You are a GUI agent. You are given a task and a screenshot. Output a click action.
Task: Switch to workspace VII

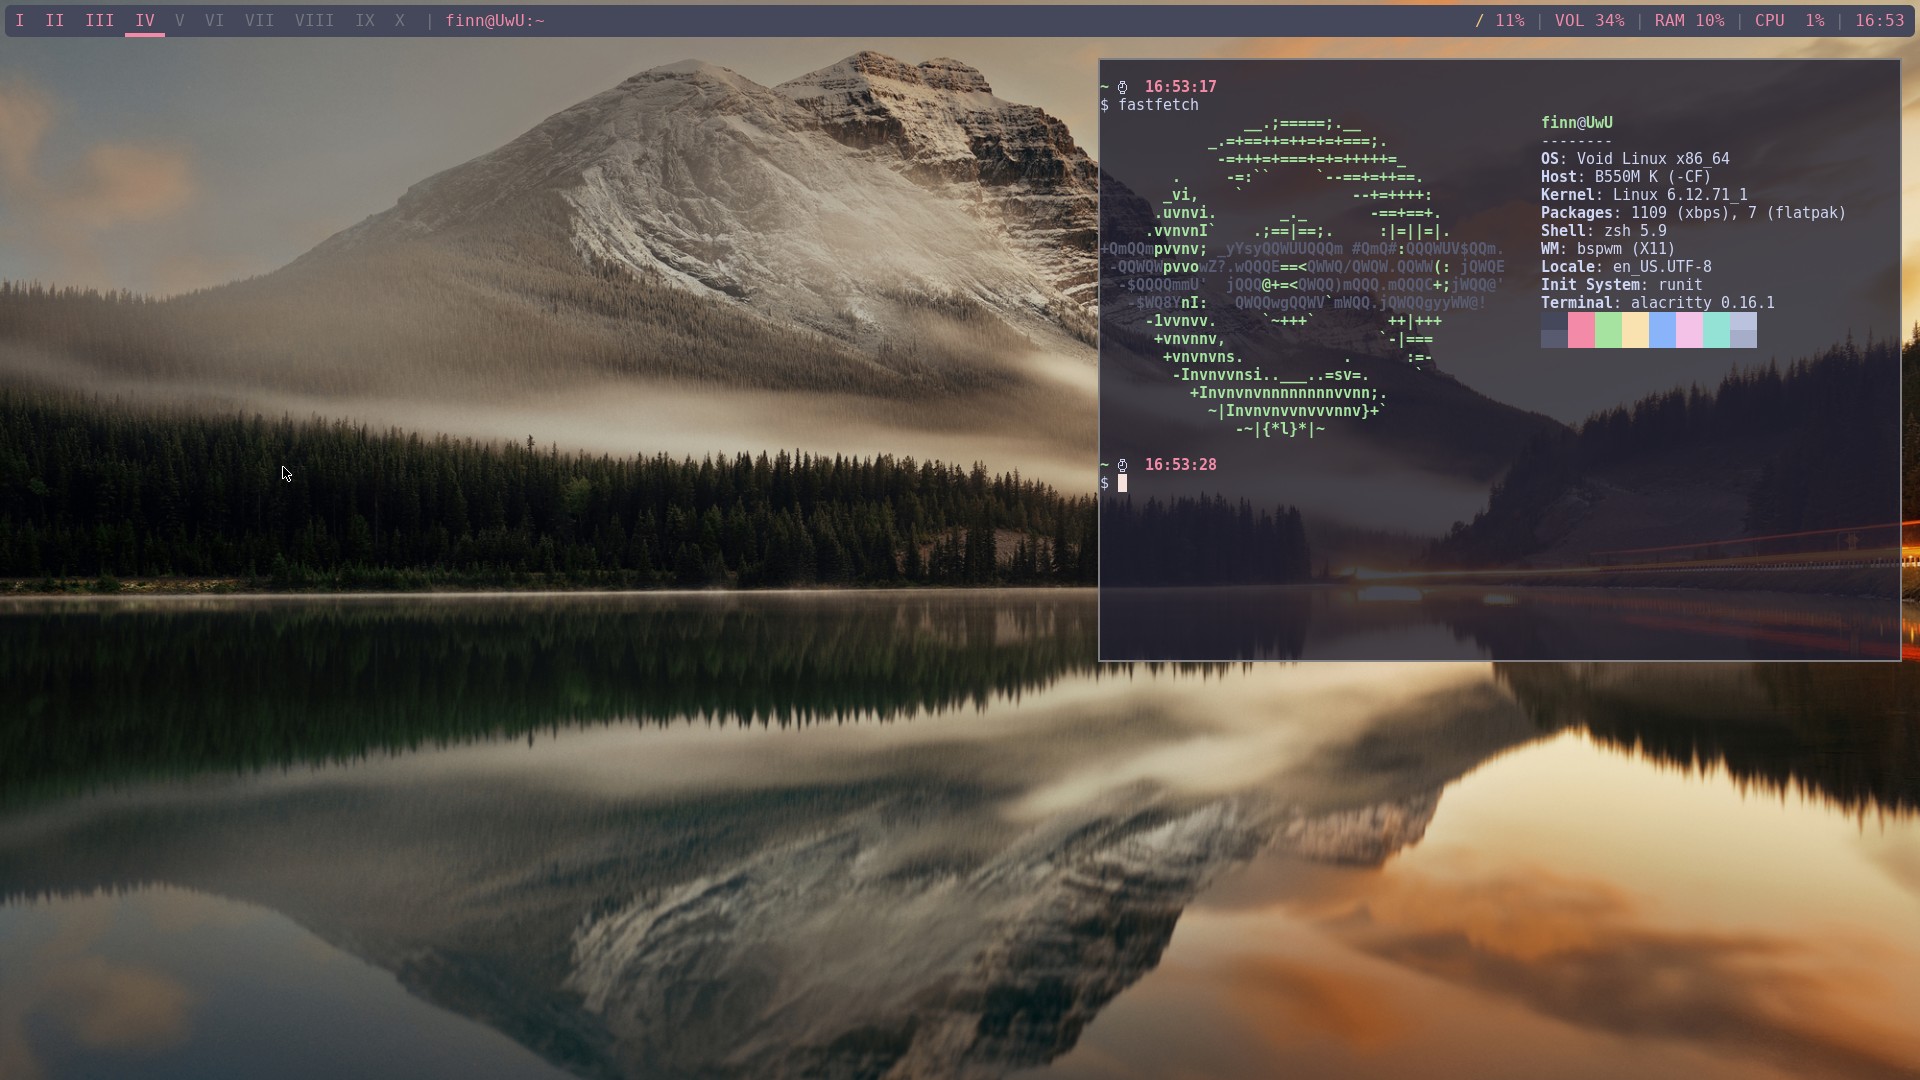(x=259, y=20)
